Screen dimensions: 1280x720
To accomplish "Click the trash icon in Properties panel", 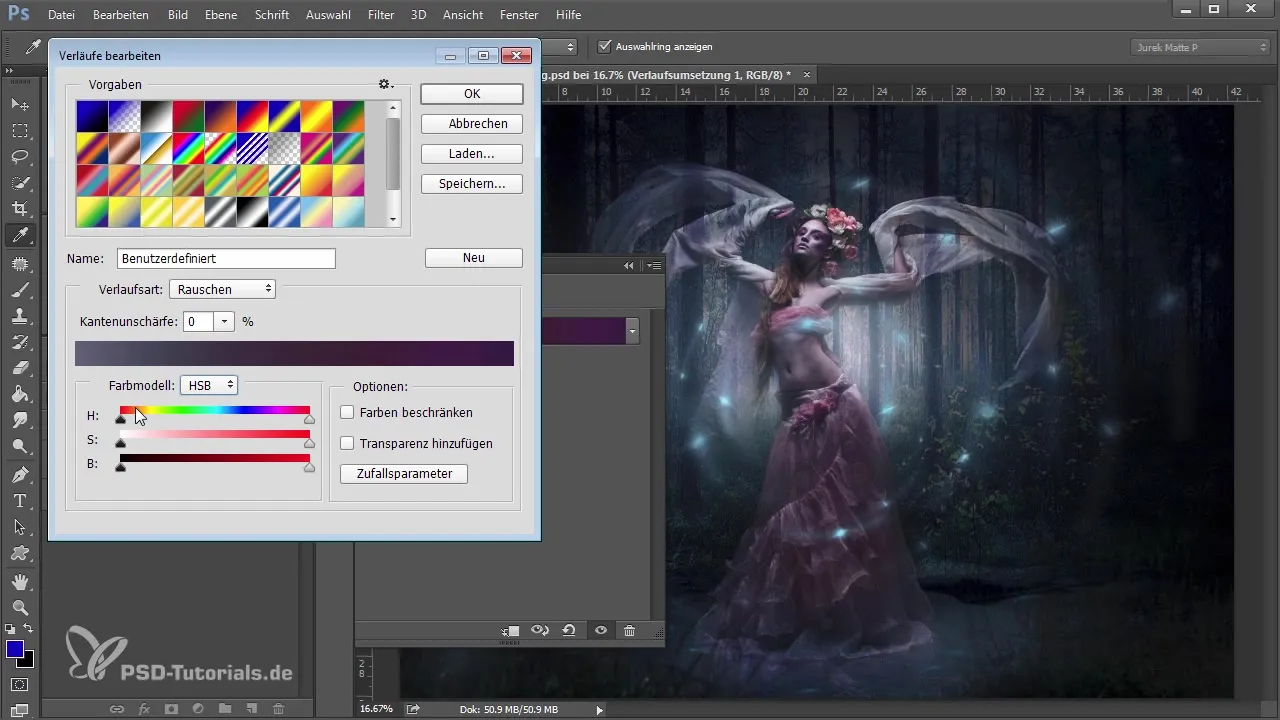I will tap(629, 631).
